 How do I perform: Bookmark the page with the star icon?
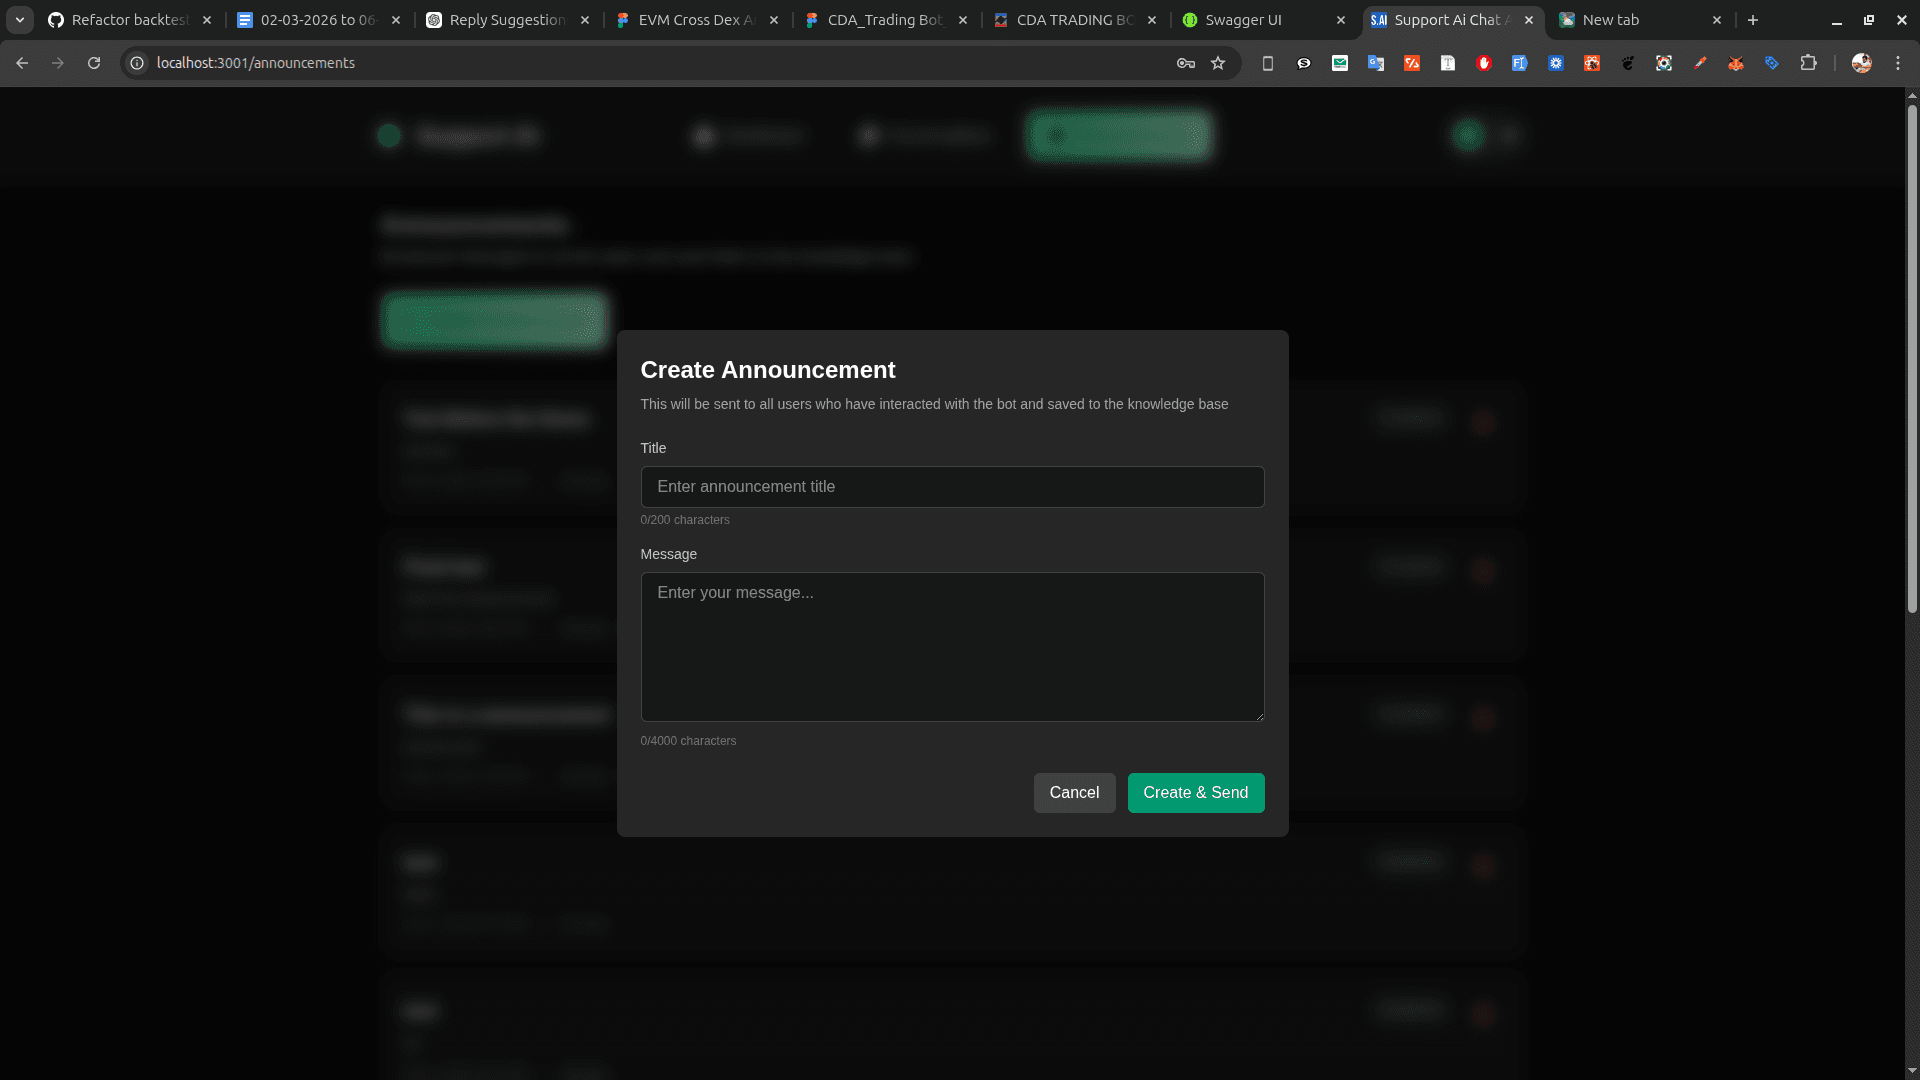[x=1219, y=63]
